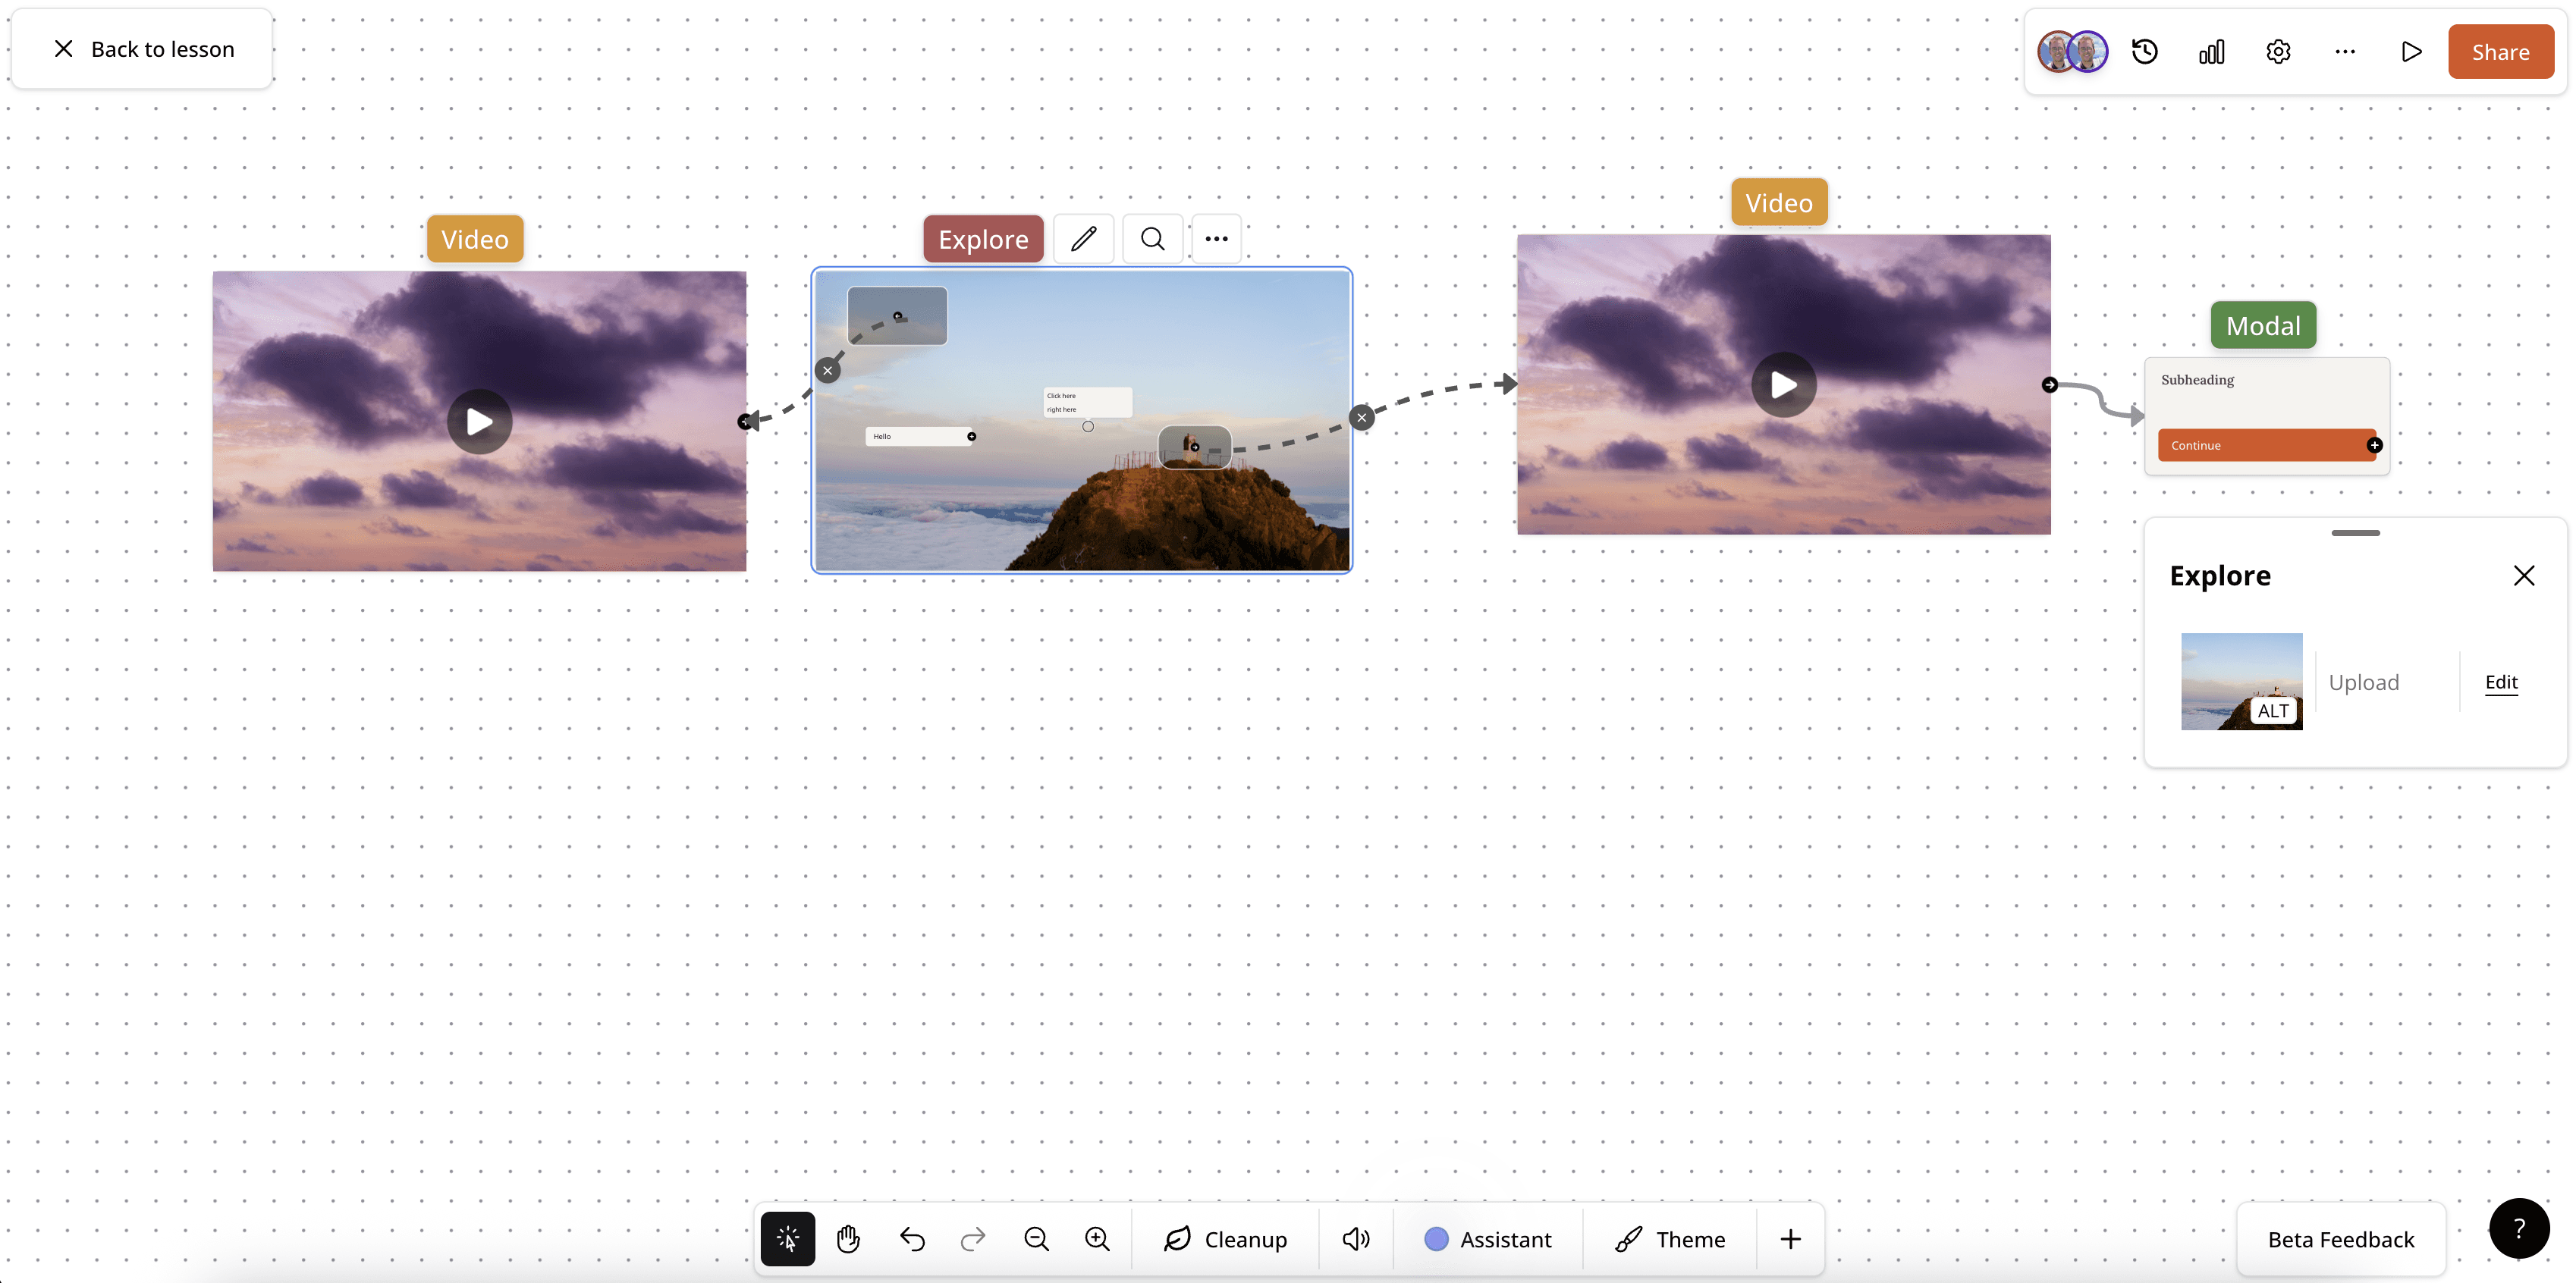
Task: Zoom in with the plus magnifier
Action: (x=1097, y=1239)
